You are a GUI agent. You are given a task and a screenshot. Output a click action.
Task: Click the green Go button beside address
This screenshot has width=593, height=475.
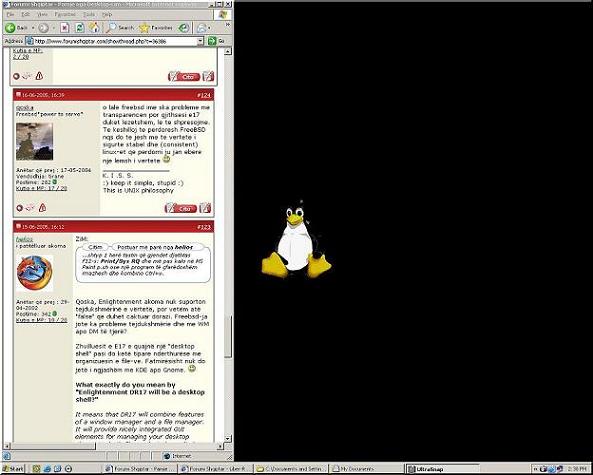(216, 41)
